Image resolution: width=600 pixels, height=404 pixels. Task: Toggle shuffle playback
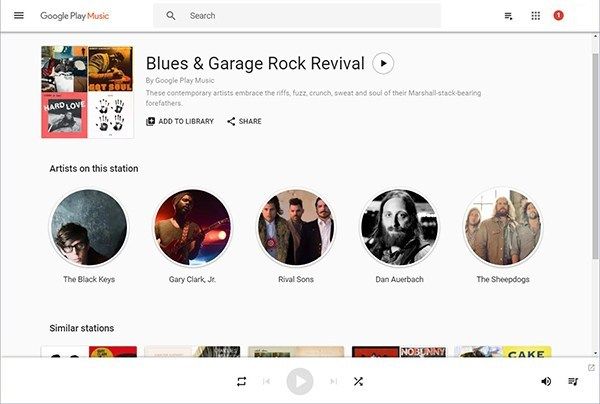click(358, 381)
